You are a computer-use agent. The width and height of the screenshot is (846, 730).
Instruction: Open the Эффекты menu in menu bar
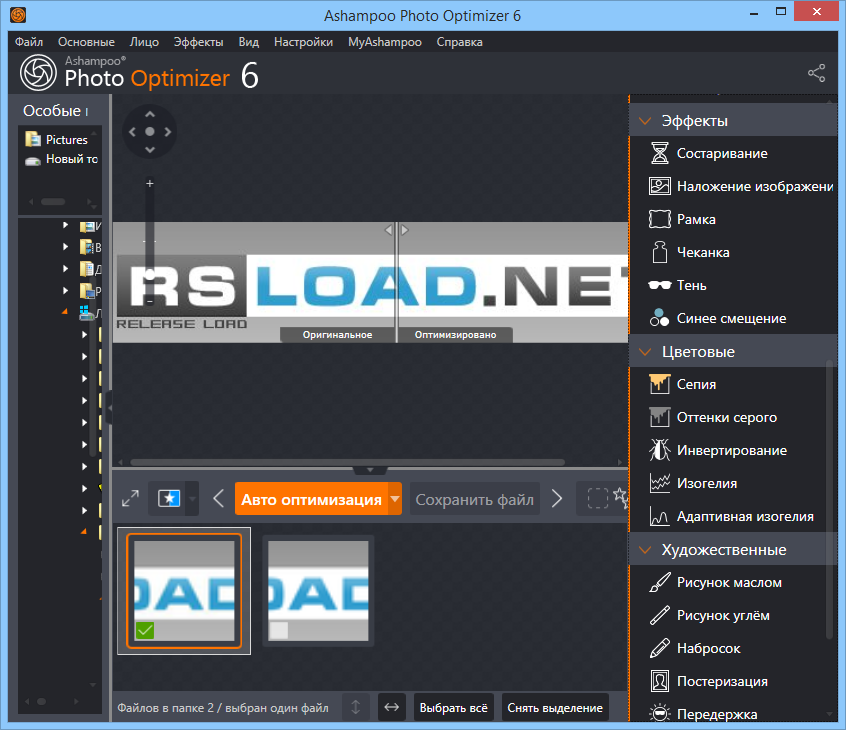(199, 42)
